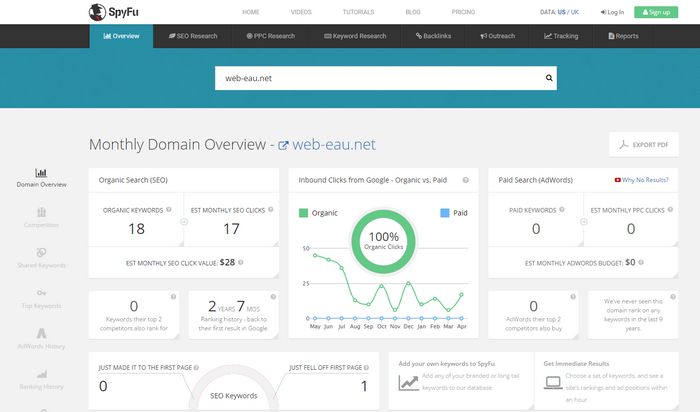The width and height of the screenshot is (700, 412).
Task: Click the 100% Organic Clicks donut
Action: tap(383, 241)
